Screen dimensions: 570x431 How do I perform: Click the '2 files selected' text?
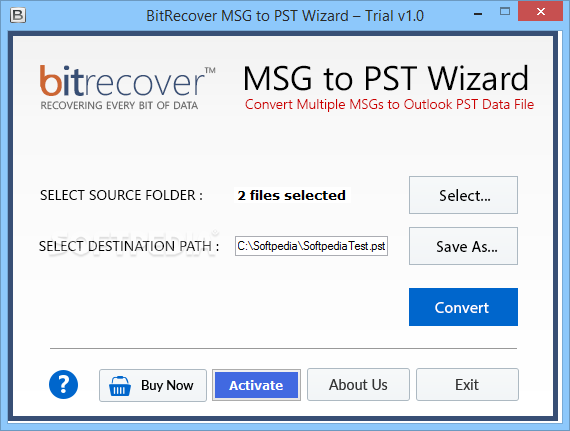pyautogui.click(x=292, y=196)
